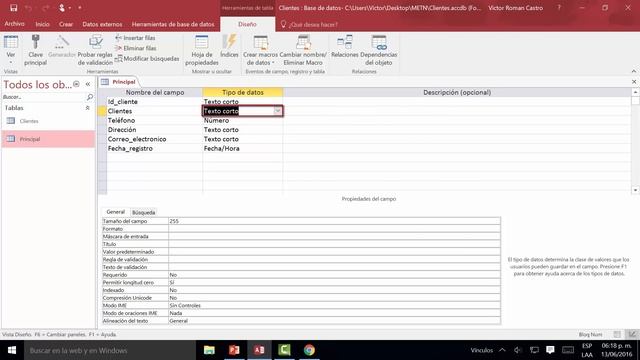
Task: Open the Índices window
Action: click(229, 46)
